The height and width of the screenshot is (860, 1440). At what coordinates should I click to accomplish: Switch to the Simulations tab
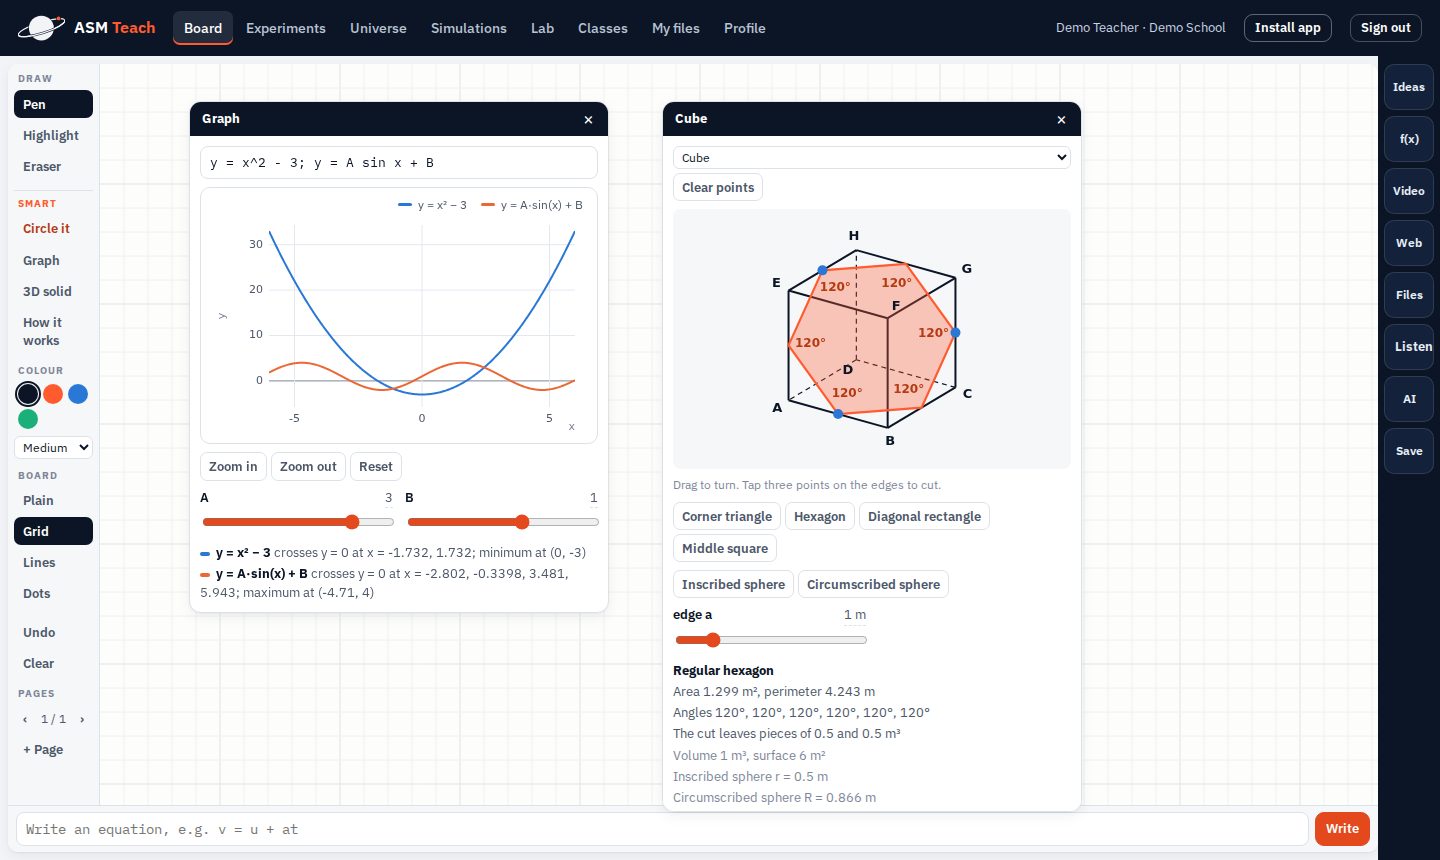[469, 28]
